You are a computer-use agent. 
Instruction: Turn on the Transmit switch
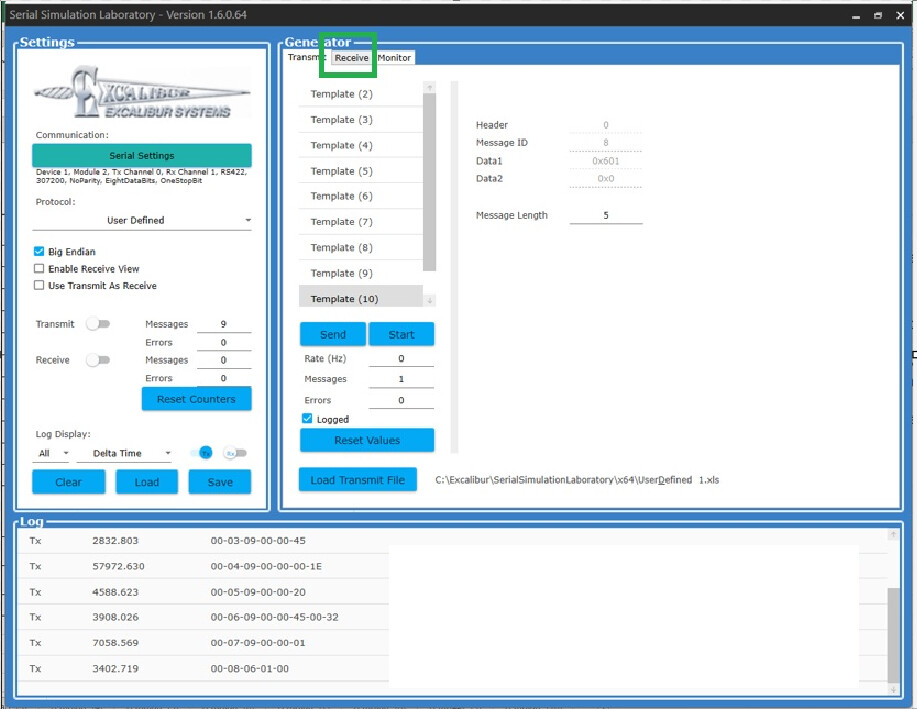click(97, 324)
